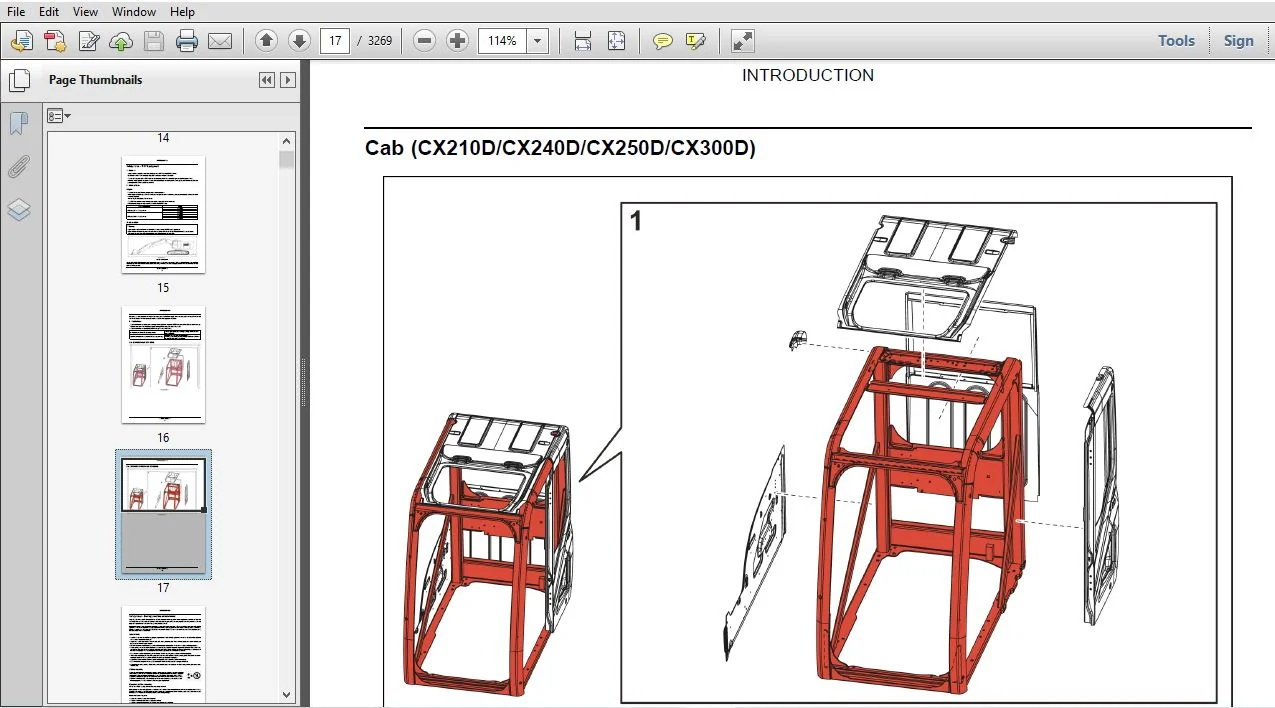Click the Save floppy disk icon
The width and height of the screenshot is (1275, 708).
pyautogui.click(x=154, y=41)
